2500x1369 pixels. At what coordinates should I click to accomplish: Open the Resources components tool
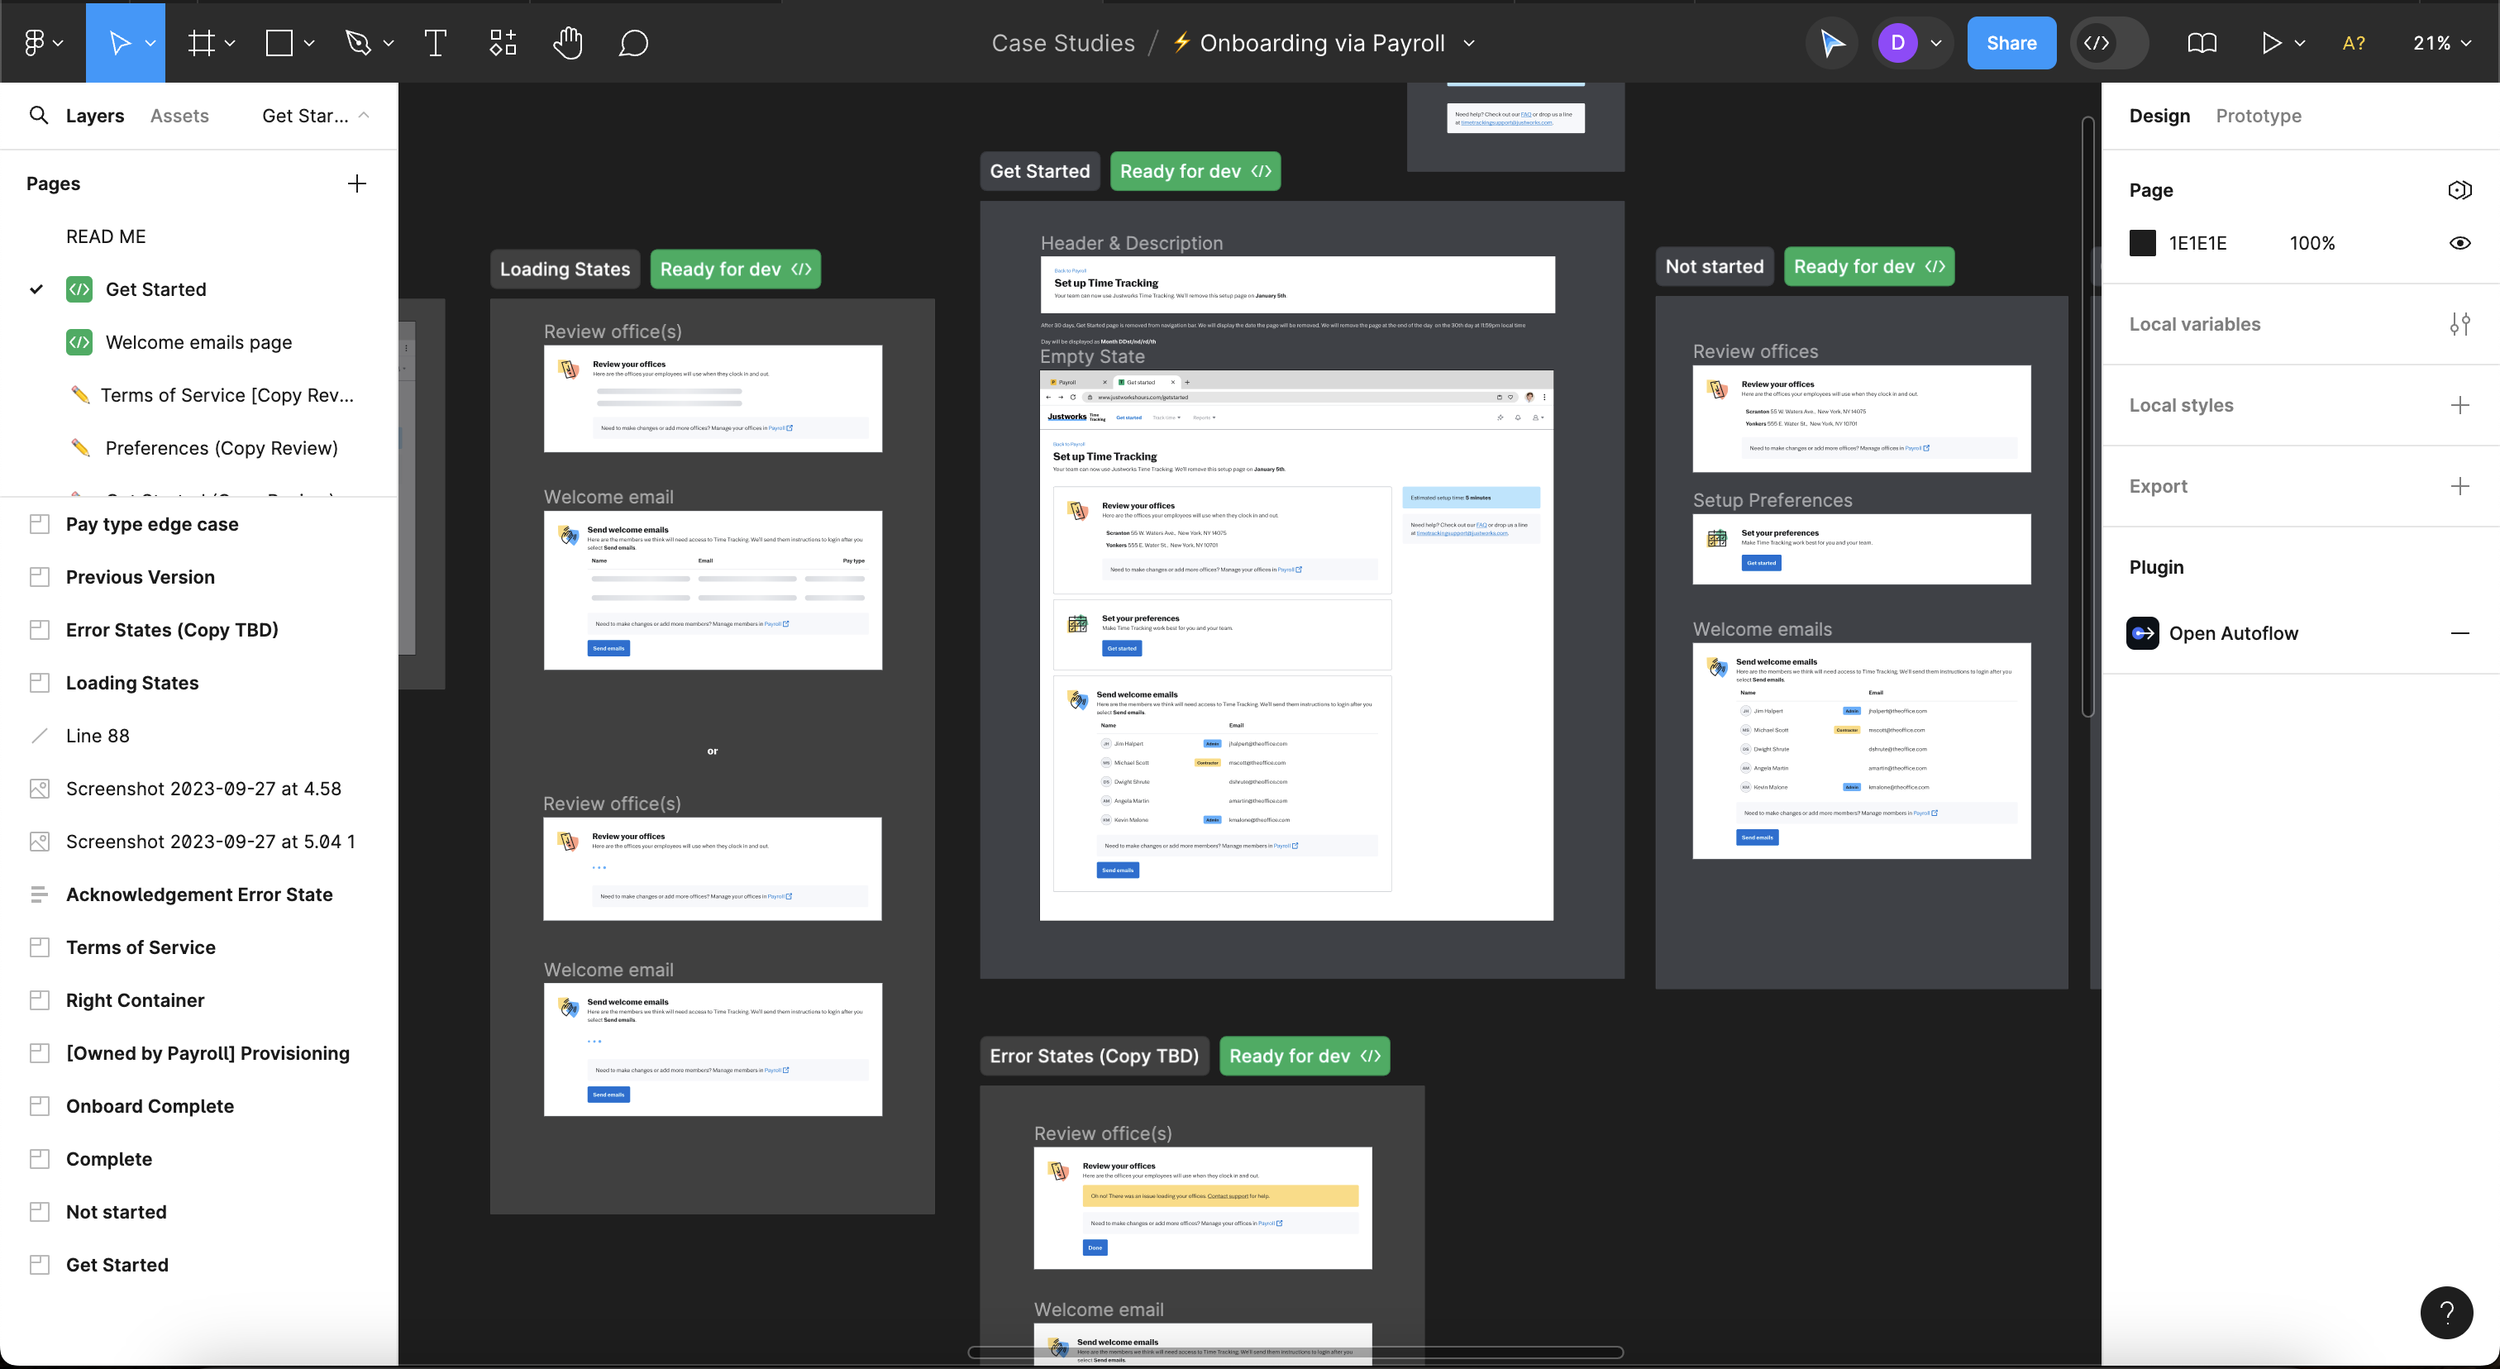[503, 43]
